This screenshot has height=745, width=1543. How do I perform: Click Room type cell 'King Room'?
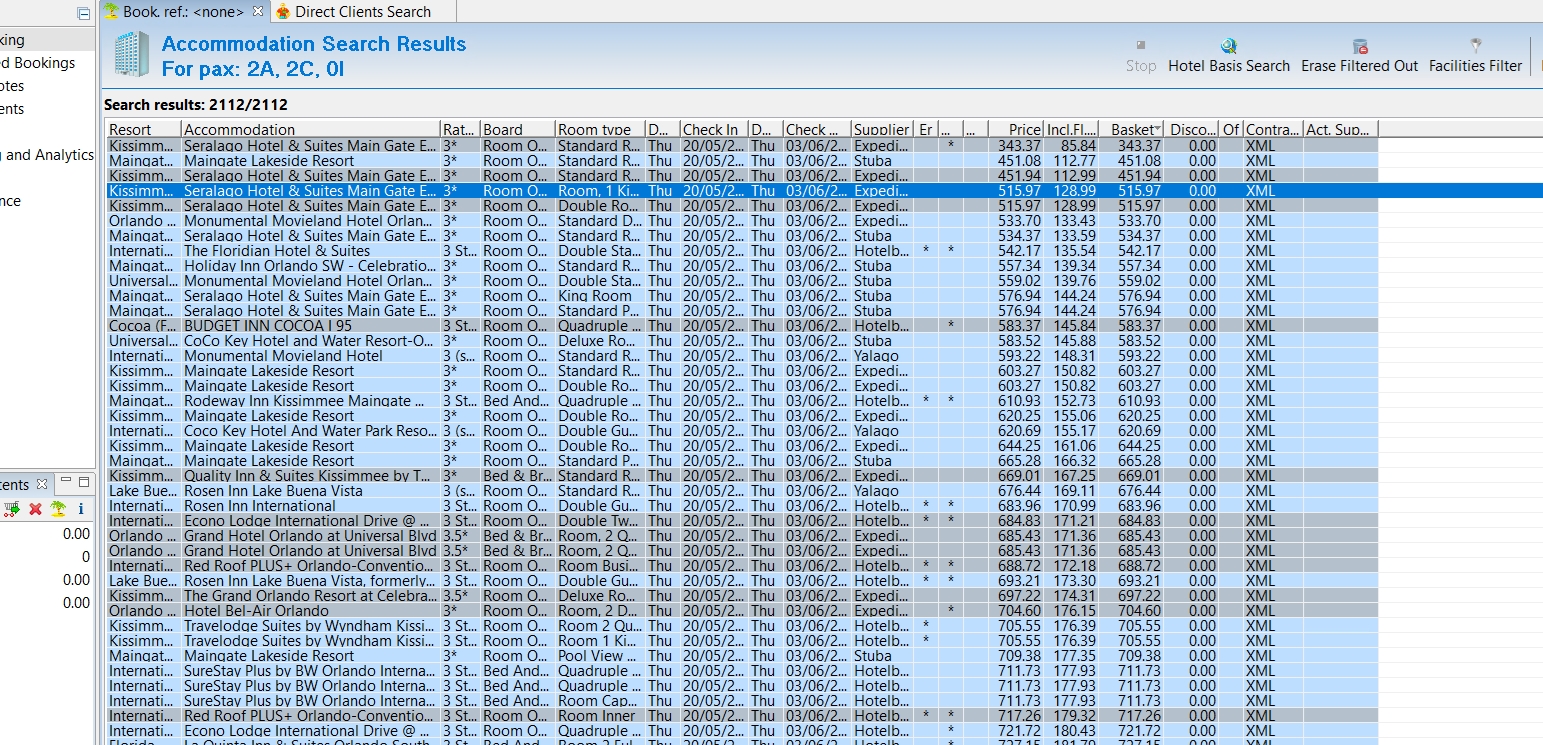pyautogui.click(x=599, y=295)
